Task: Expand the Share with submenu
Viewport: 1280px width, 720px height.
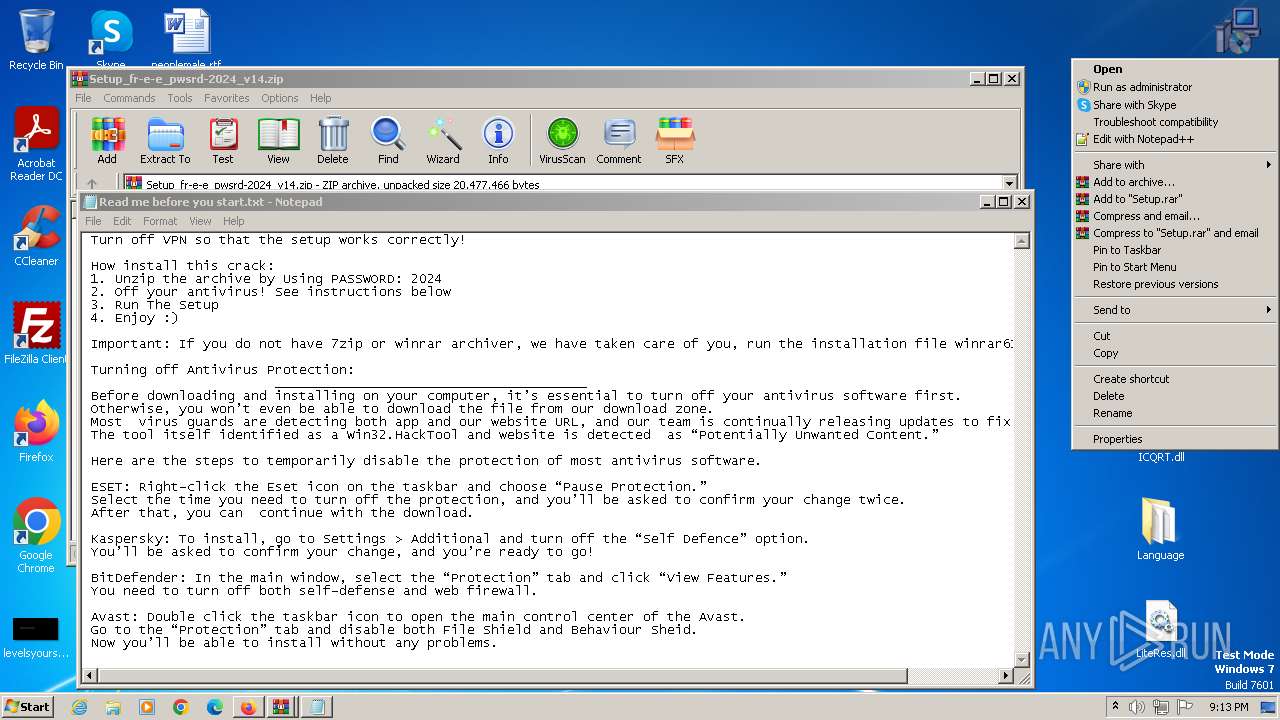Action: (x=1175, y=165)
